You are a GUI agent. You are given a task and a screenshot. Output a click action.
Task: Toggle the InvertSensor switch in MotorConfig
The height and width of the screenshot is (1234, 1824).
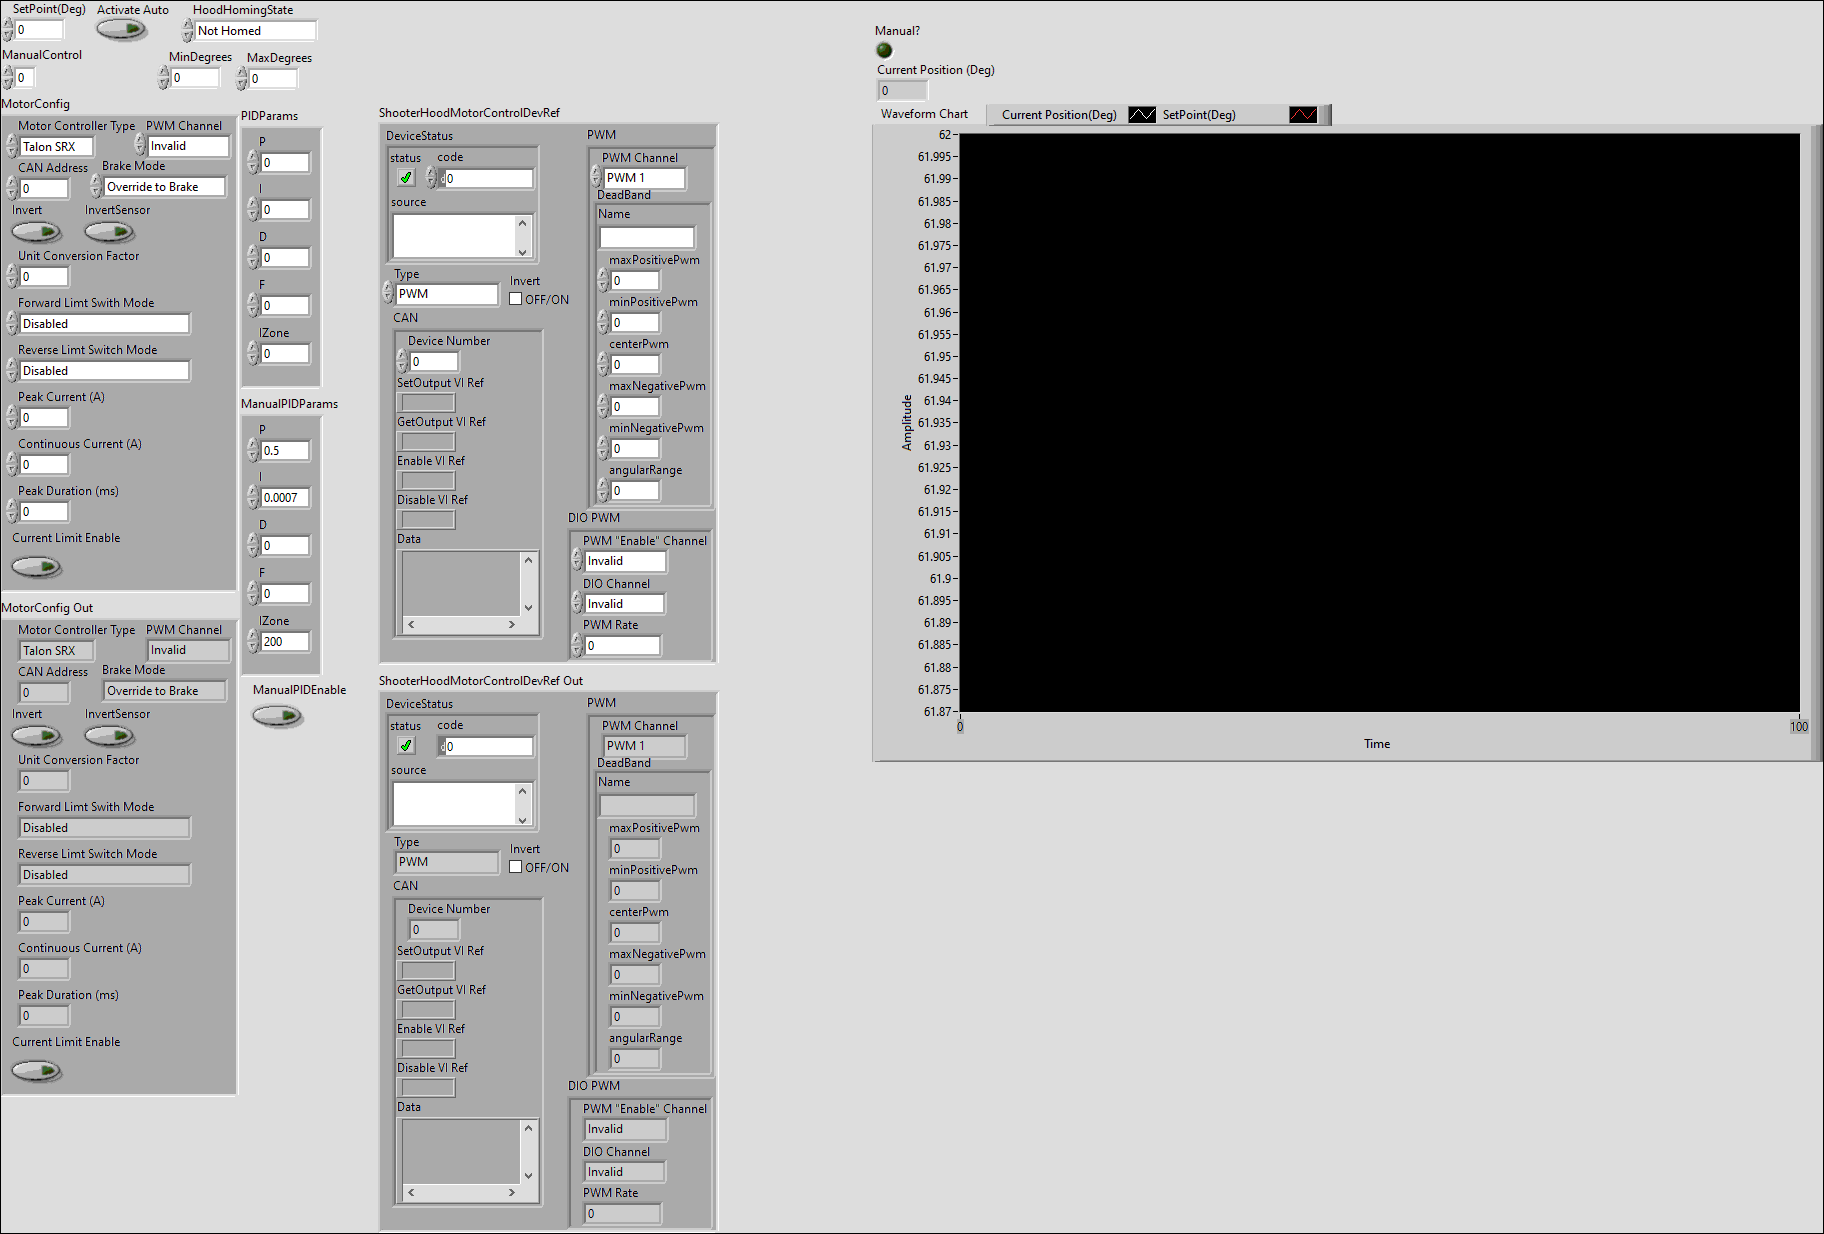coord(109,232)
